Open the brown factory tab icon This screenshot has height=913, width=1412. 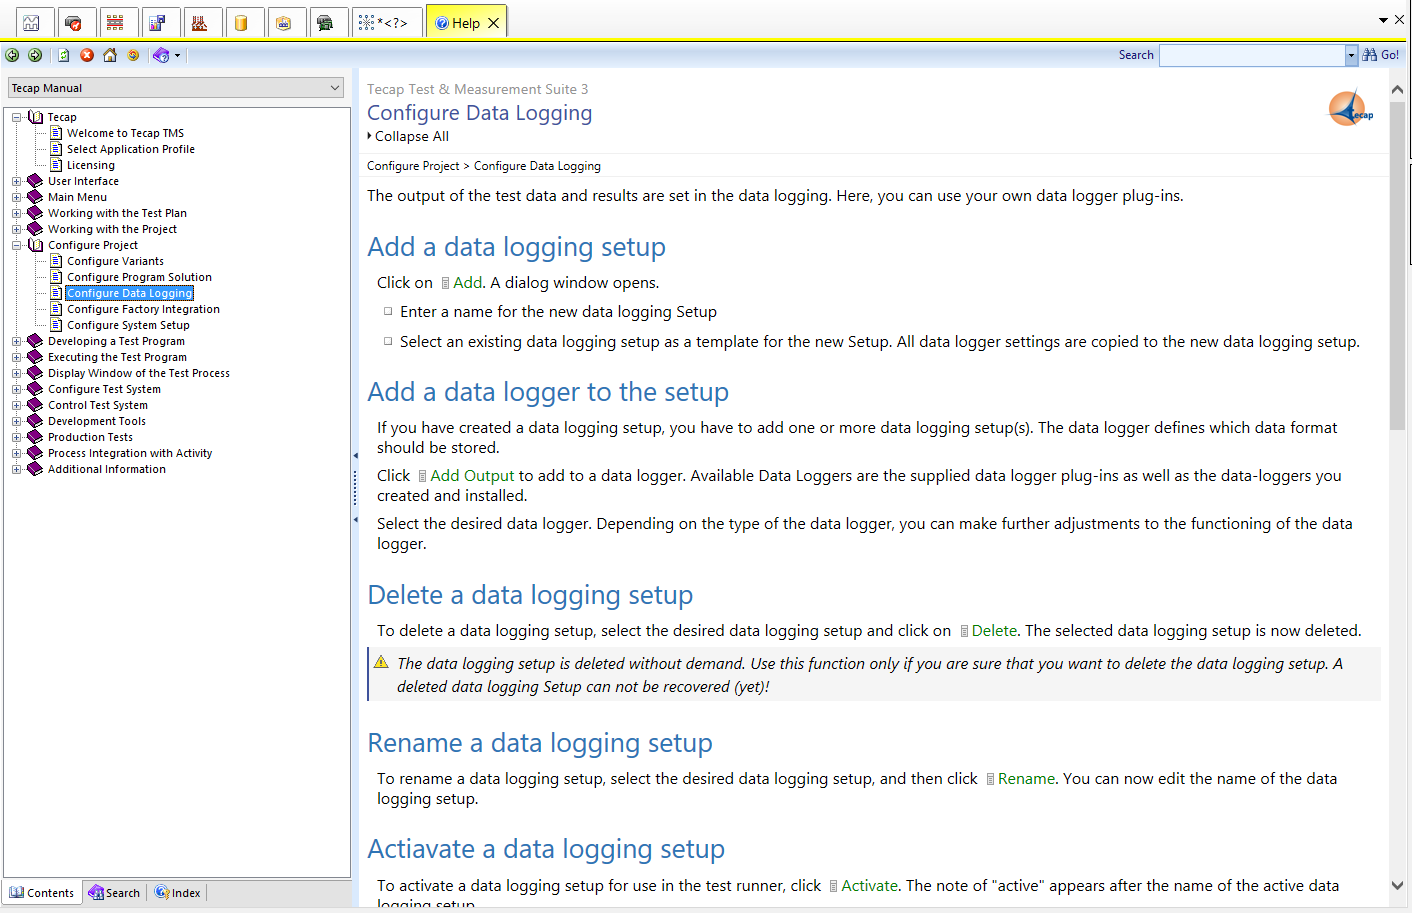[199, 23]
